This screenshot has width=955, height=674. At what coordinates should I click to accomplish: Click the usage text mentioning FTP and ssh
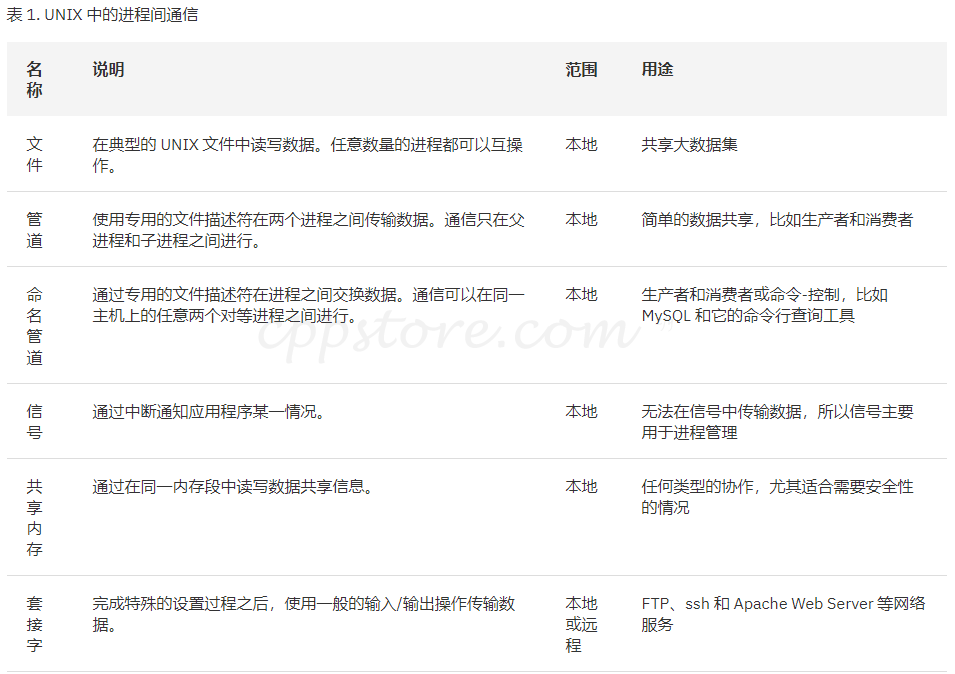tap(783, 614)
